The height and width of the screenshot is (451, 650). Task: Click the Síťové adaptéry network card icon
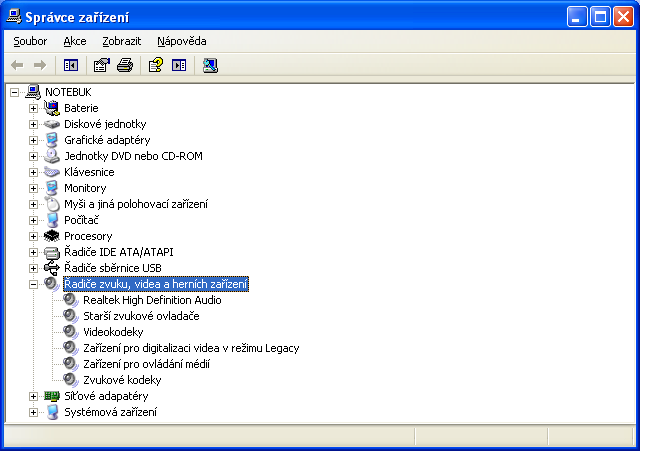[52, 396]
